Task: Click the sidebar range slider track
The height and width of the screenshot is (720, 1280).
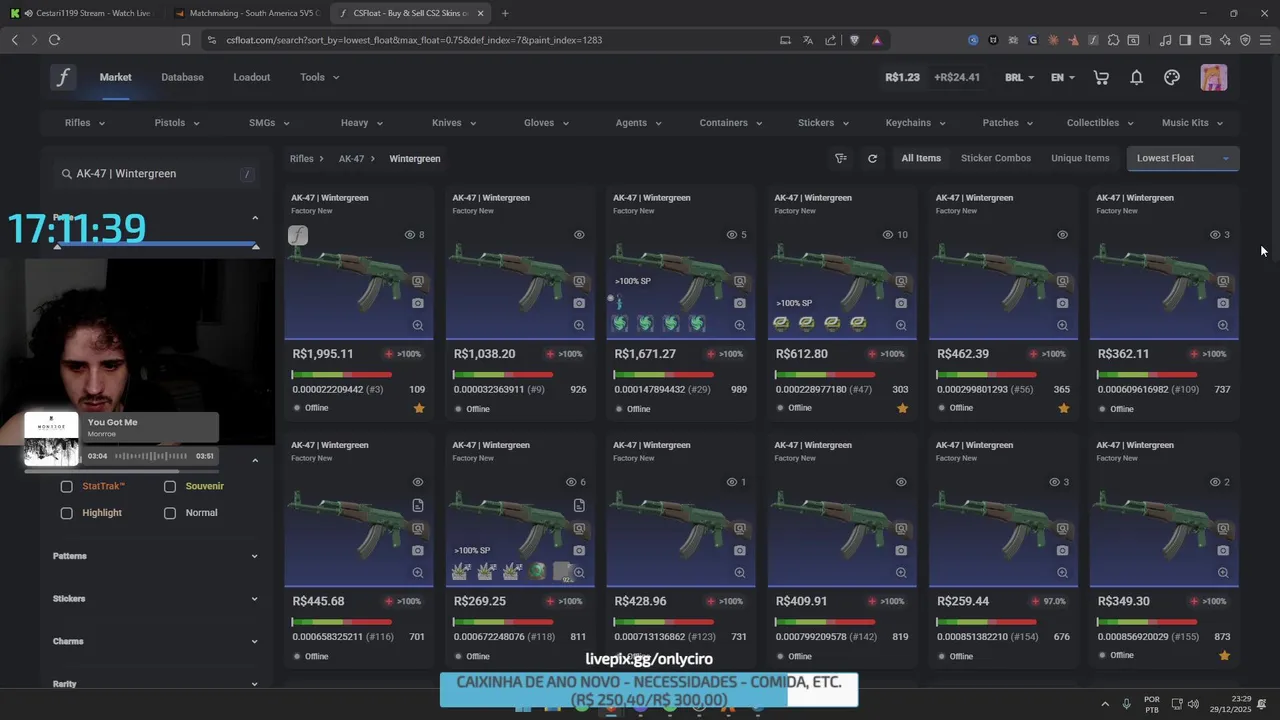Action: pyautogui.click(x=156, y=245)
